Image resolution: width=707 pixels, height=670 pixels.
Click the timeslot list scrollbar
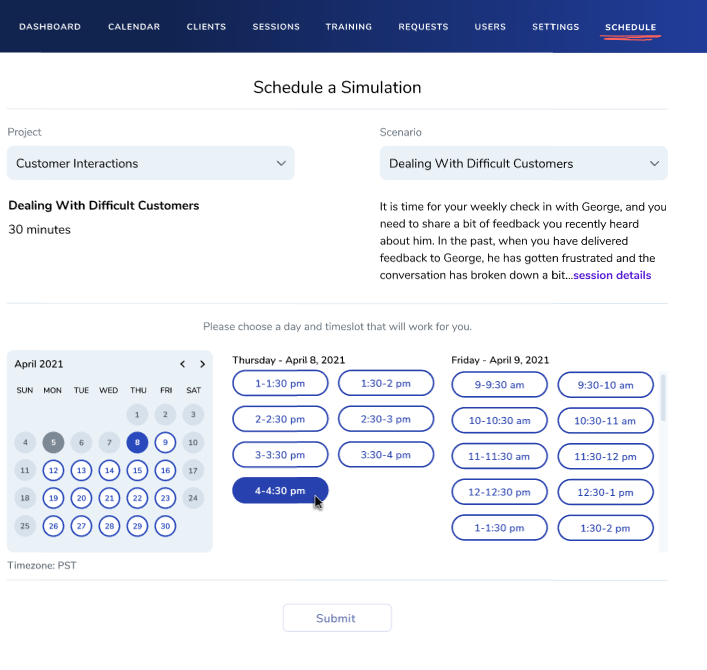click(662, 400)
